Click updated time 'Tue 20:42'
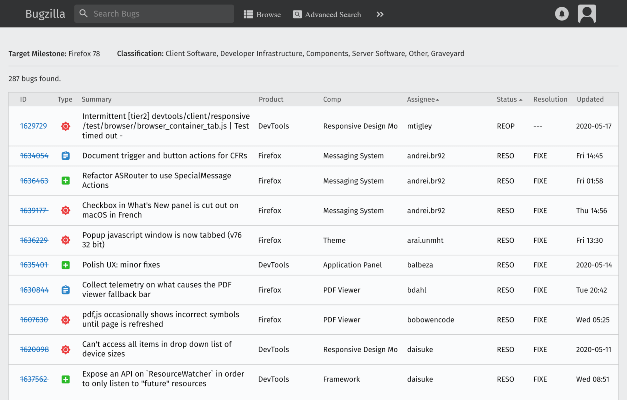This screenshot has height=400, width=627. (591, 290)
